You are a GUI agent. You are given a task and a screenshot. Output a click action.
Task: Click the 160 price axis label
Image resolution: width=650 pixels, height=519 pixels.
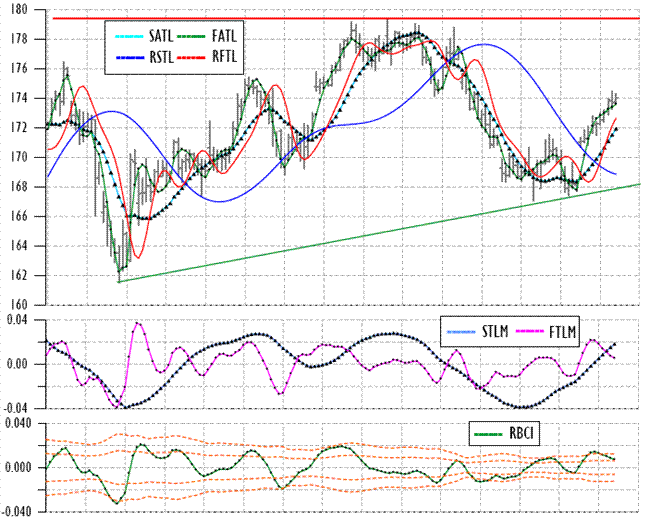[x=17, y=304]
